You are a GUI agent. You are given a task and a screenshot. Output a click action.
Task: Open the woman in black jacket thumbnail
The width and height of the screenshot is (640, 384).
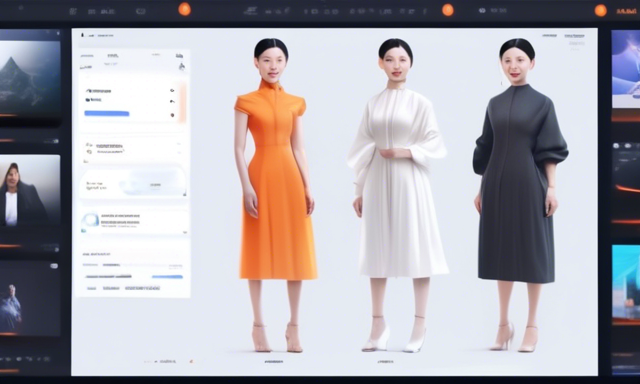30,190
